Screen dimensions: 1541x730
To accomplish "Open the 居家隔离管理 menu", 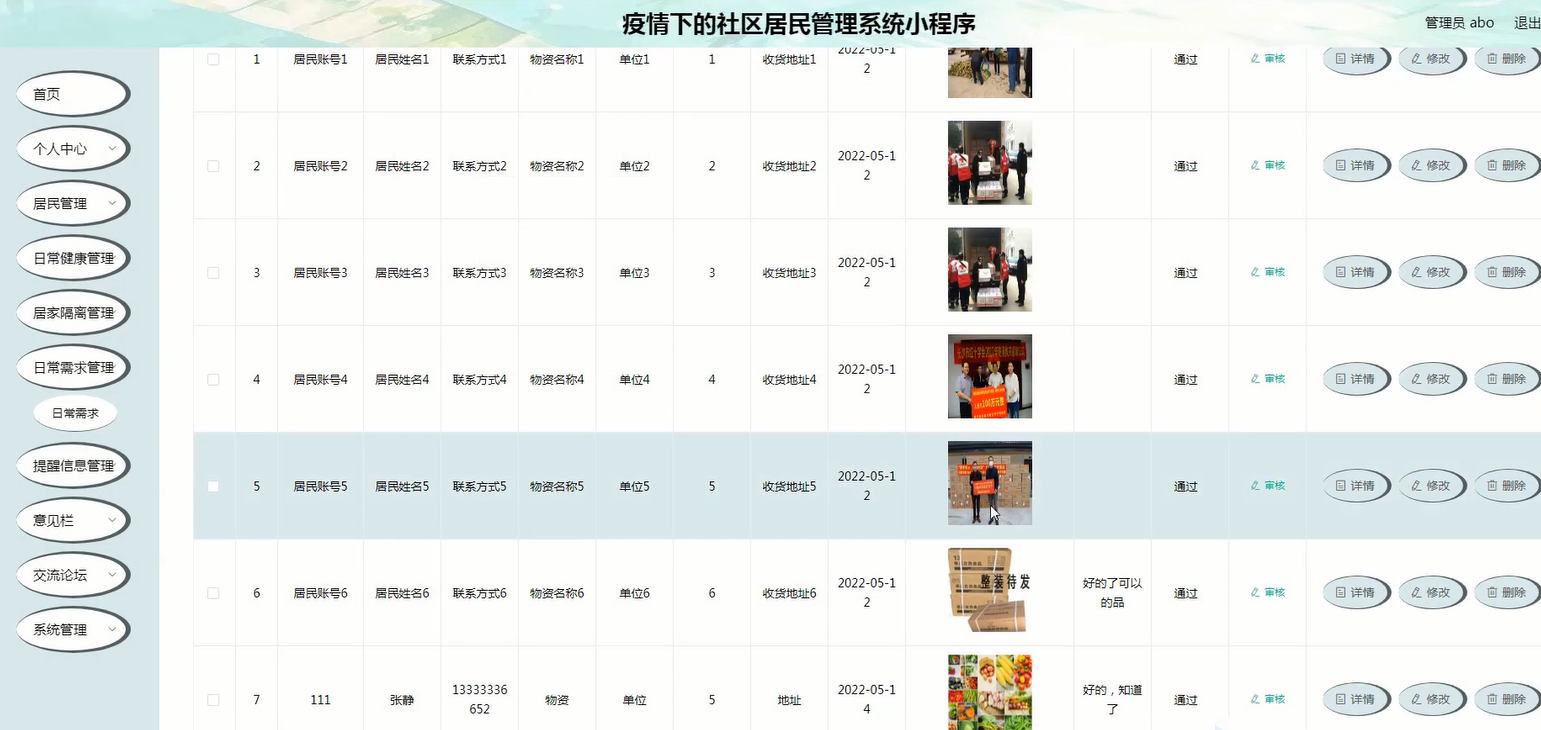I will point(73,313).
